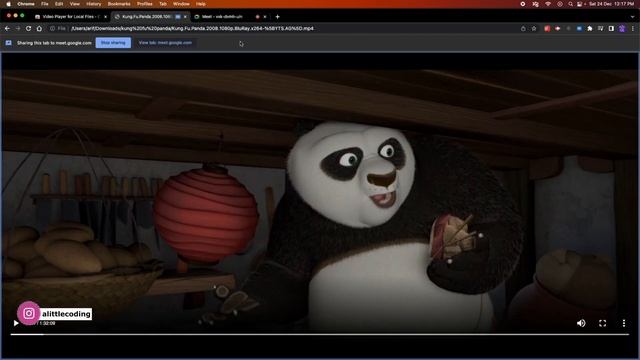Open the History menu

pos(93,4)
